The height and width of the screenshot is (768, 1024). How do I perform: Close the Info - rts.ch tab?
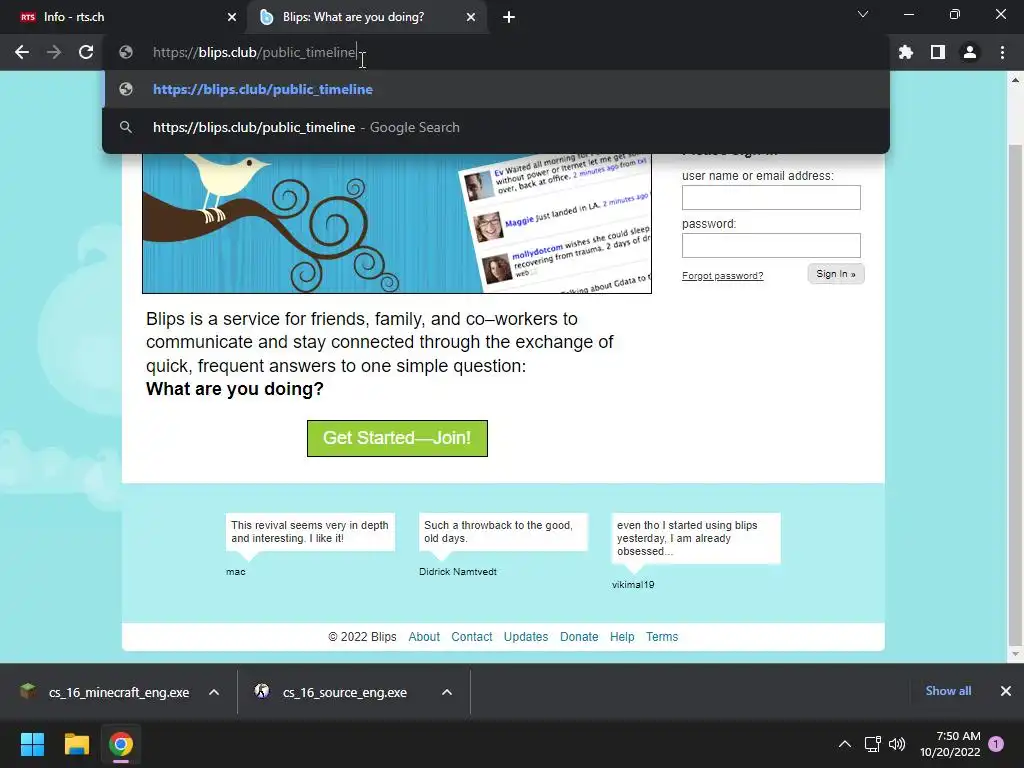click(x=232, y=17)
